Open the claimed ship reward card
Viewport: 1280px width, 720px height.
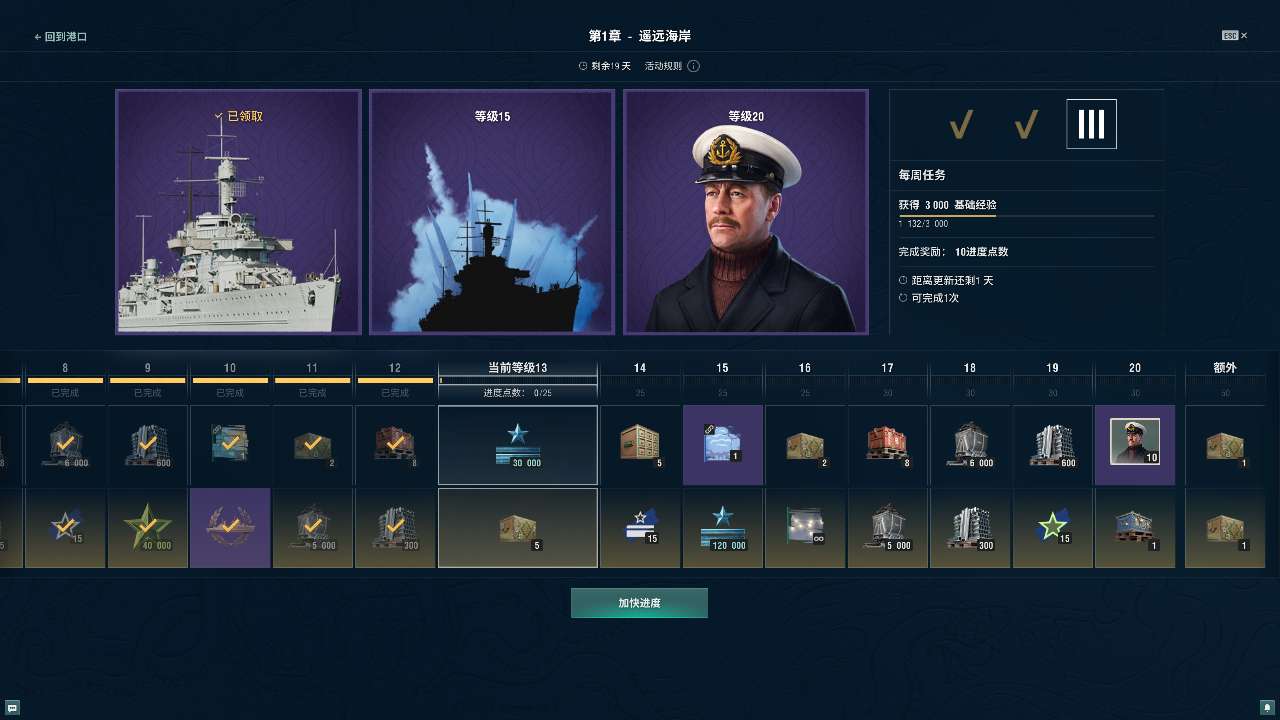[x=238, y=212]
